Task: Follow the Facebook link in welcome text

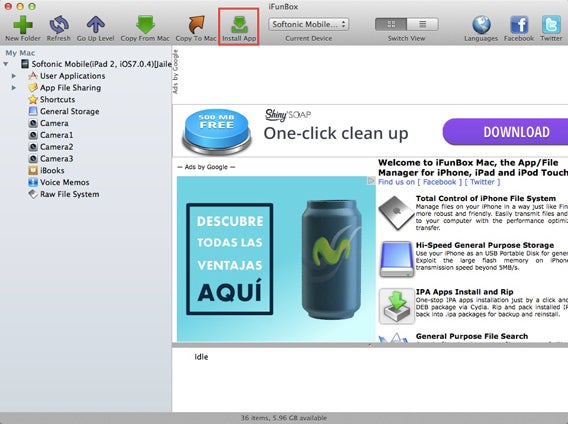Action: click(439, 182)
